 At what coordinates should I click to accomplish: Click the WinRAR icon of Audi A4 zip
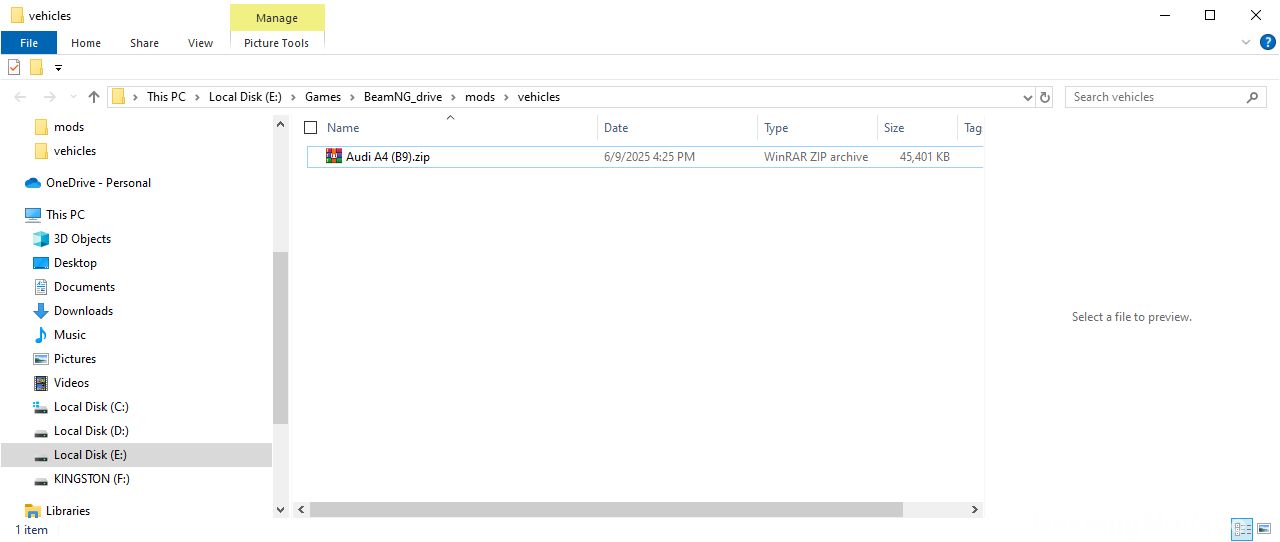334,156
